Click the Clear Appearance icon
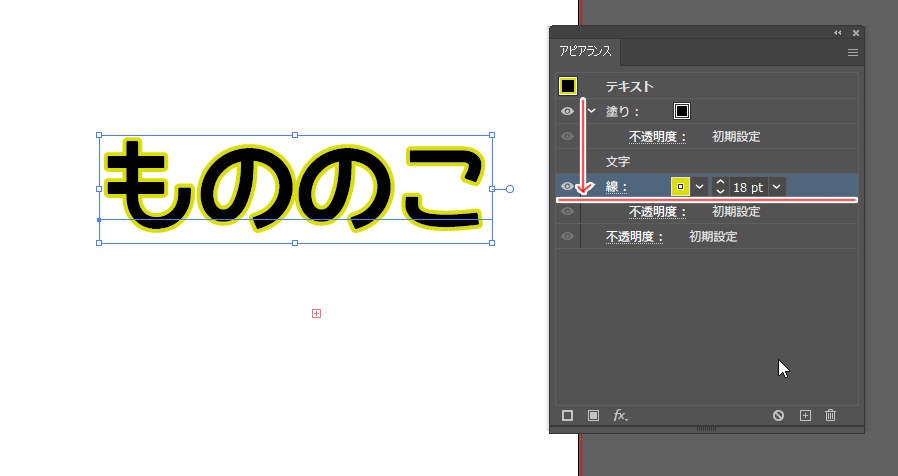898x476 pixels. click(x=778, y=415)
